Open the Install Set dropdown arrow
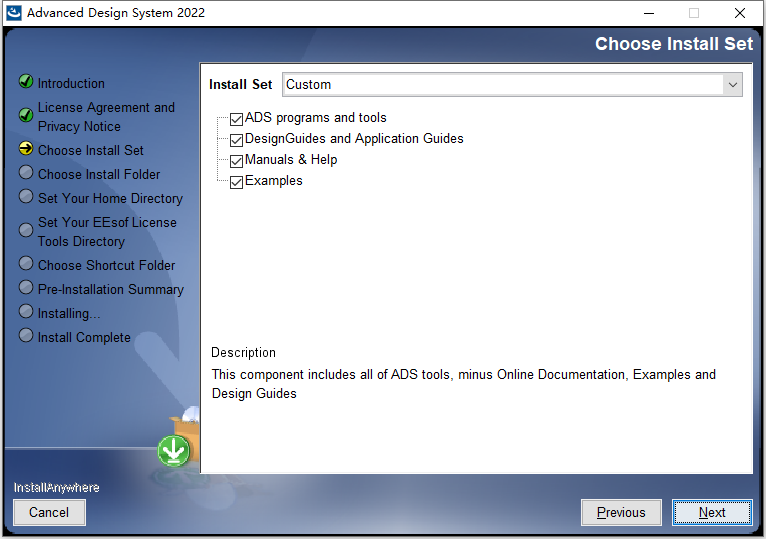766x539 pixels. 732,85
